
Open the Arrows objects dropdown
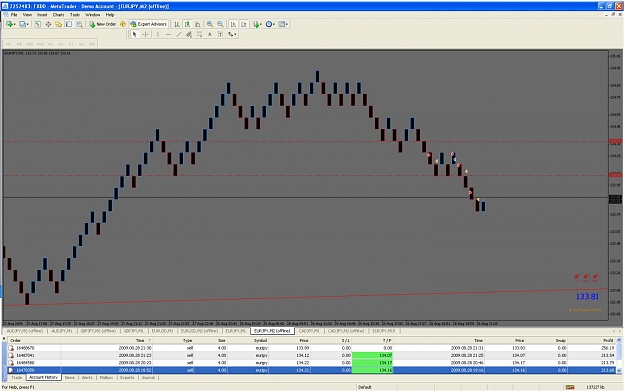pyautogui.click(x=232, y=34)
